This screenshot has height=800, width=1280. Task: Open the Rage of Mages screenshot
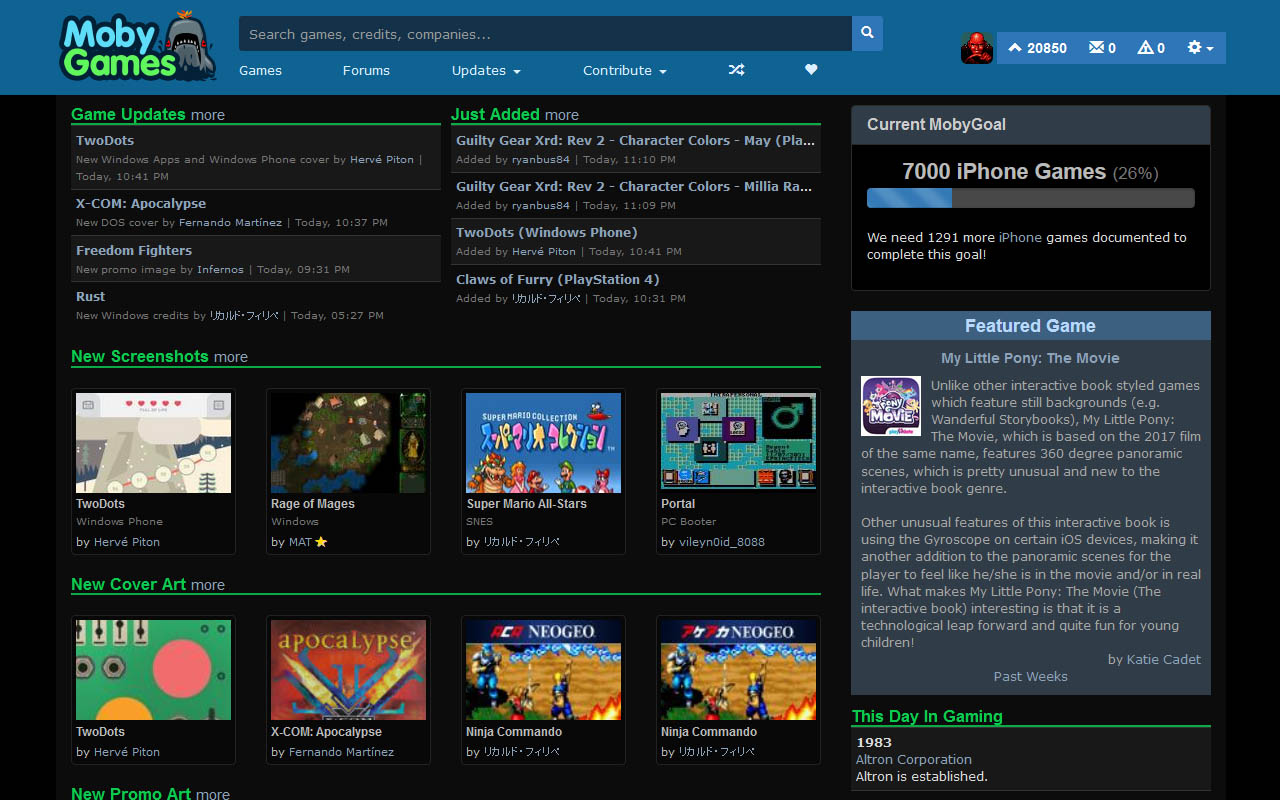pyautogui.click(x=348, y=442)
